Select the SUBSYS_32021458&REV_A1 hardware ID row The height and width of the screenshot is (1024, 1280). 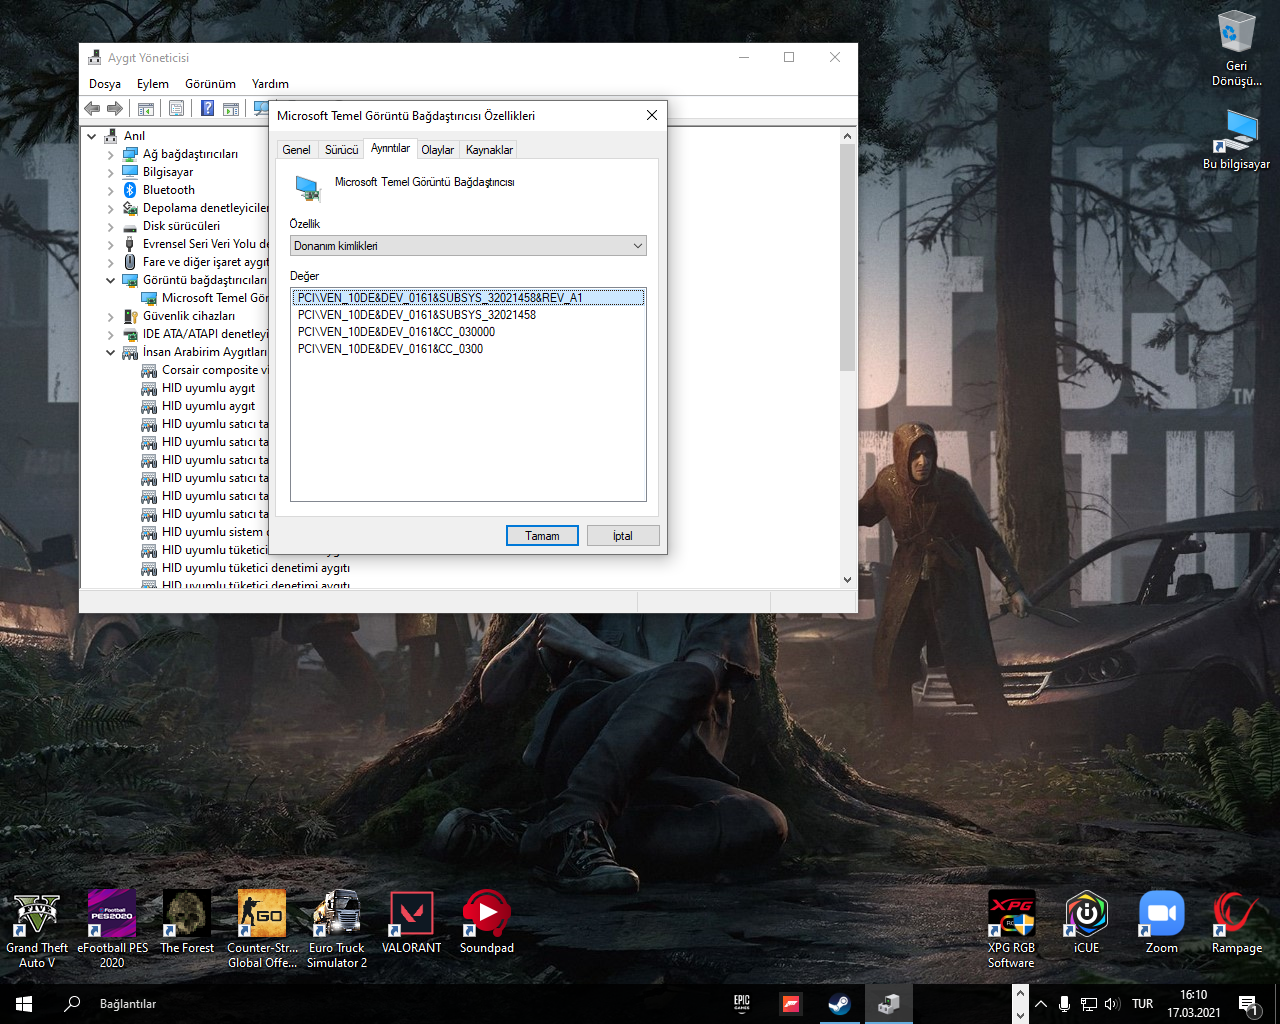468,298
